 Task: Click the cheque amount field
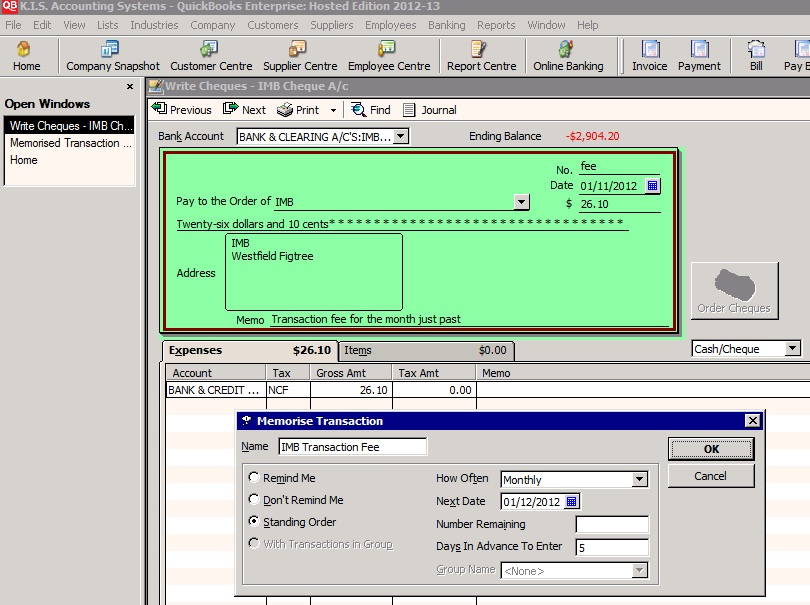click(x=619, y=204)
